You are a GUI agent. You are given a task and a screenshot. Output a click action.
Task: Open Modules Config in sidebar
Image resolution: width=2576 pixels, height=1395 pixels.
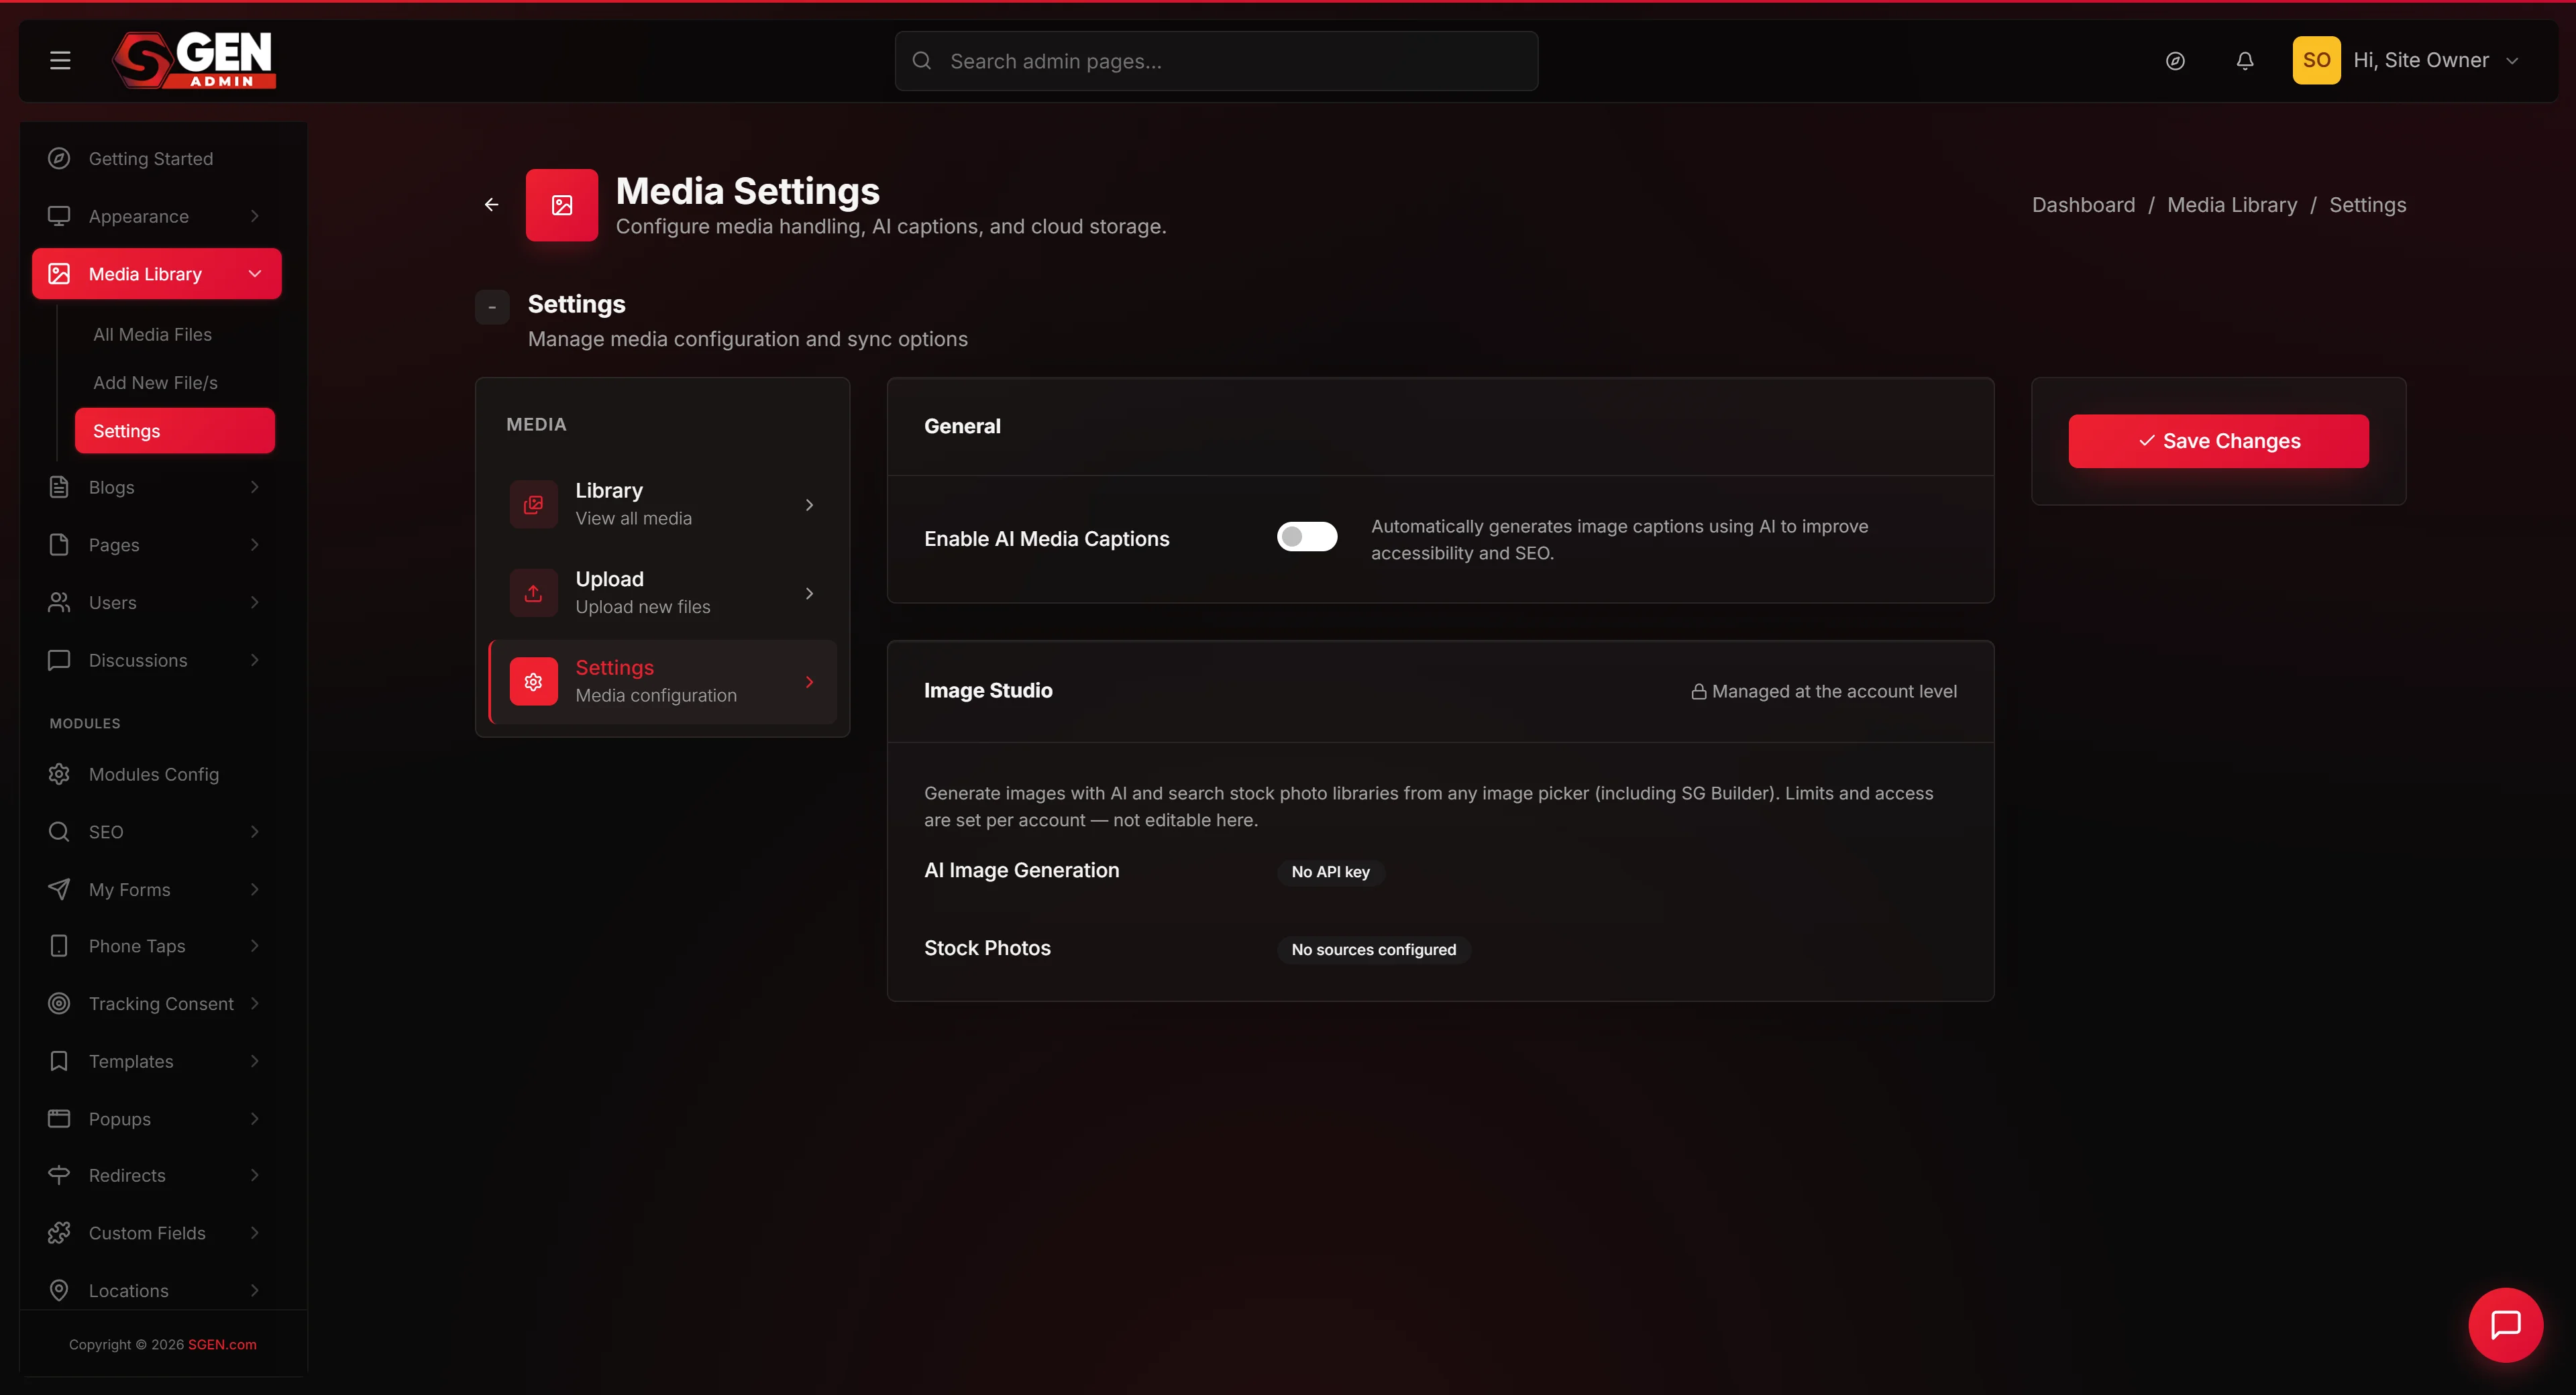(156, 774)
